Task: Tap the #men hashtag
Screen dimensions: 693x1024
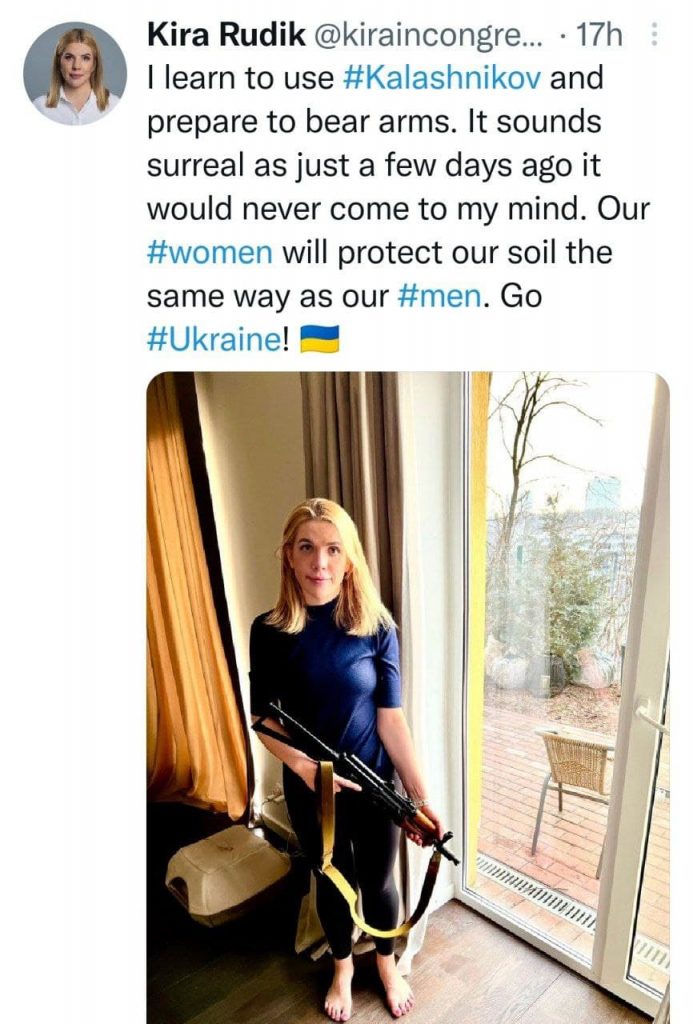Action: tap(445, 297)
